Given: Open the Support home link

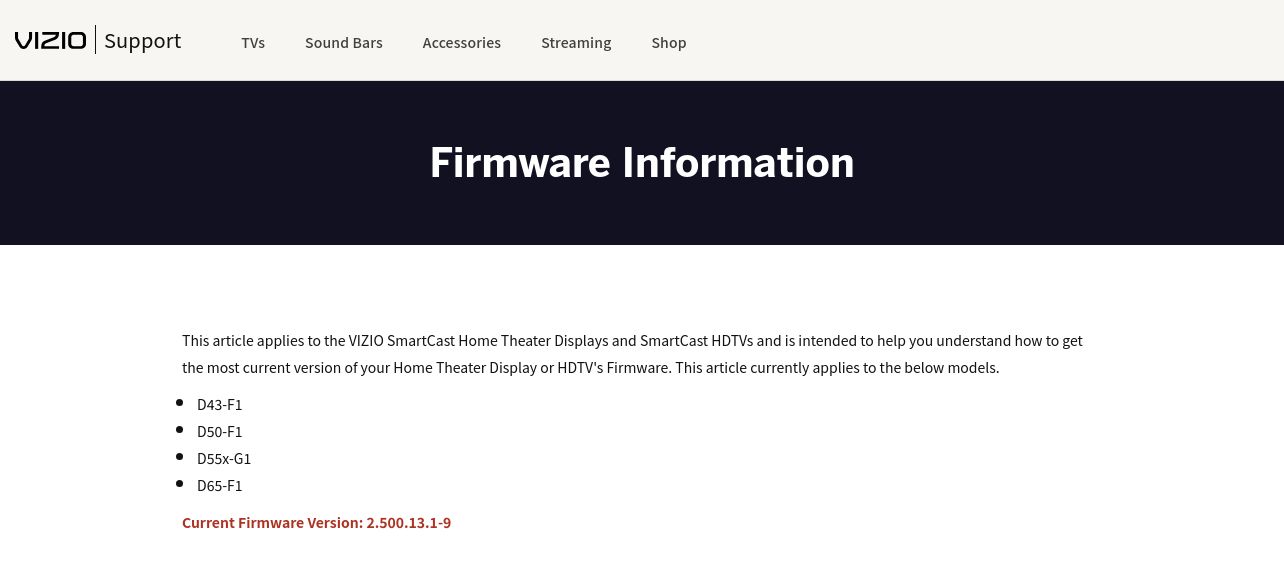Looking at the screenshot, I should click(x=142, y=41).
